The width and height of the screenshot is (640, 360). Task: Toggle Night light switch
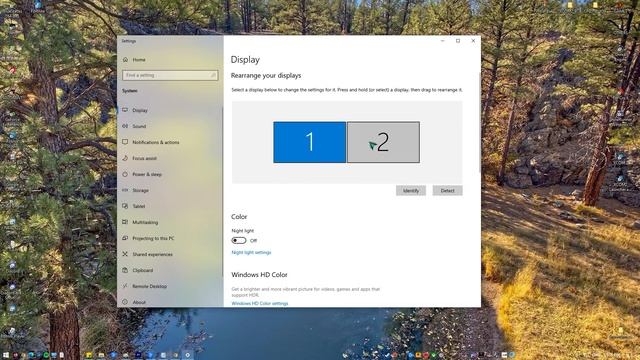pos(239,240)
